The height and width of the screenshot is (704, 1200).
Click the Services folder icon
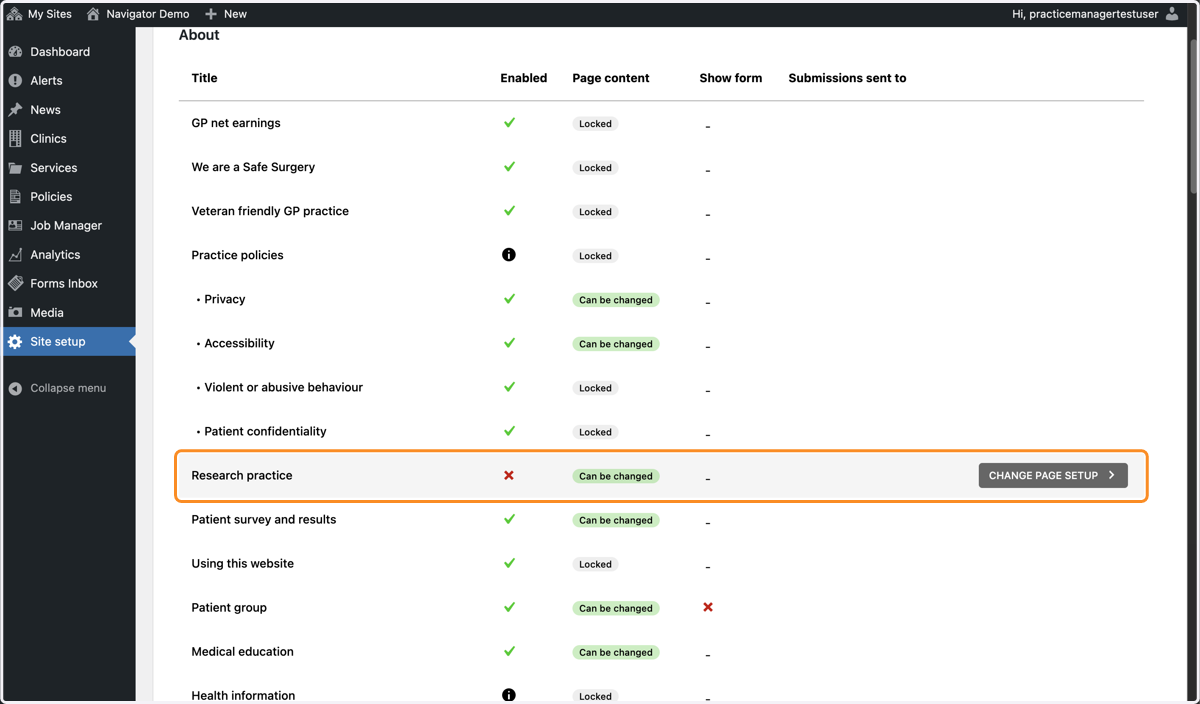click(x=15, y=168)
